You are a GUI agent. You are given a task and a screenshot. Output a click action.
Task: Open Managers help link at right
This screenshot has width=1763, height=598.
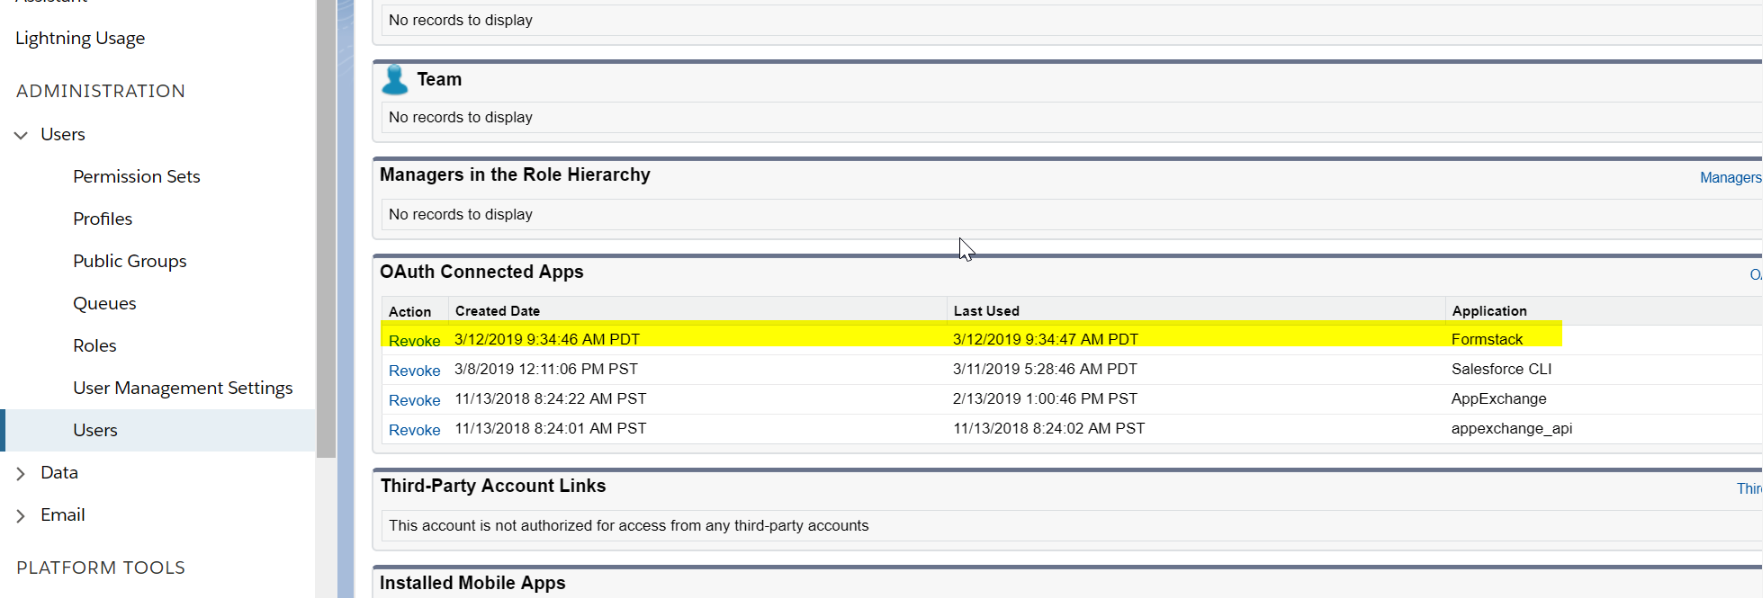pos(1731,177)
